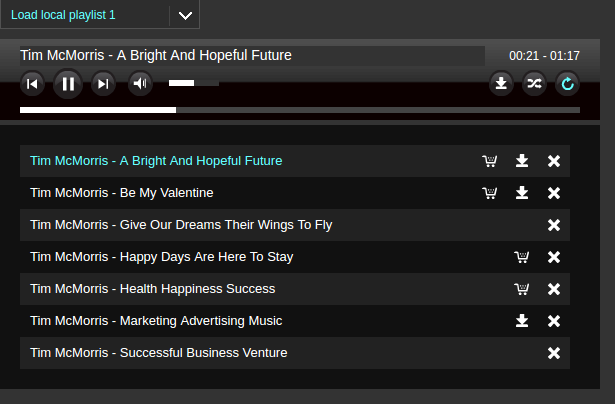This screenshot has width=615, height=404.
Task: Download Marketing Advertising Music track
Action: point(522,321)
